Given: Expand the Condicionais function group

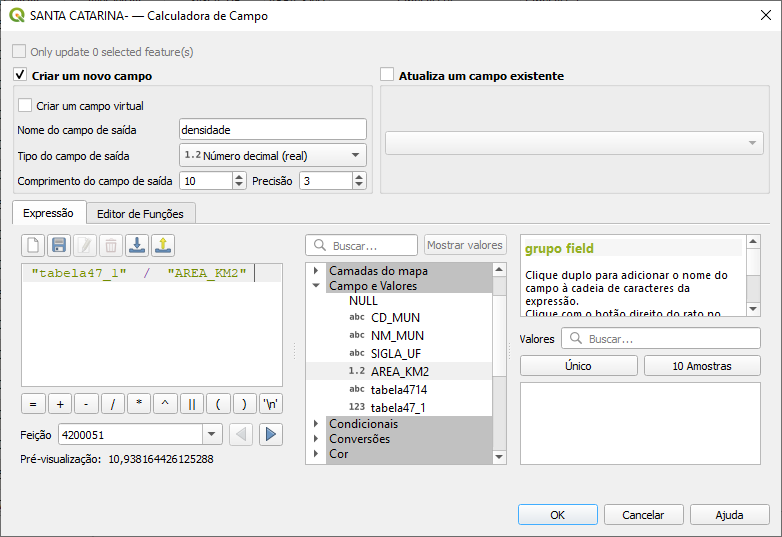Looking at the screenshot, I should tap(316, 424).
